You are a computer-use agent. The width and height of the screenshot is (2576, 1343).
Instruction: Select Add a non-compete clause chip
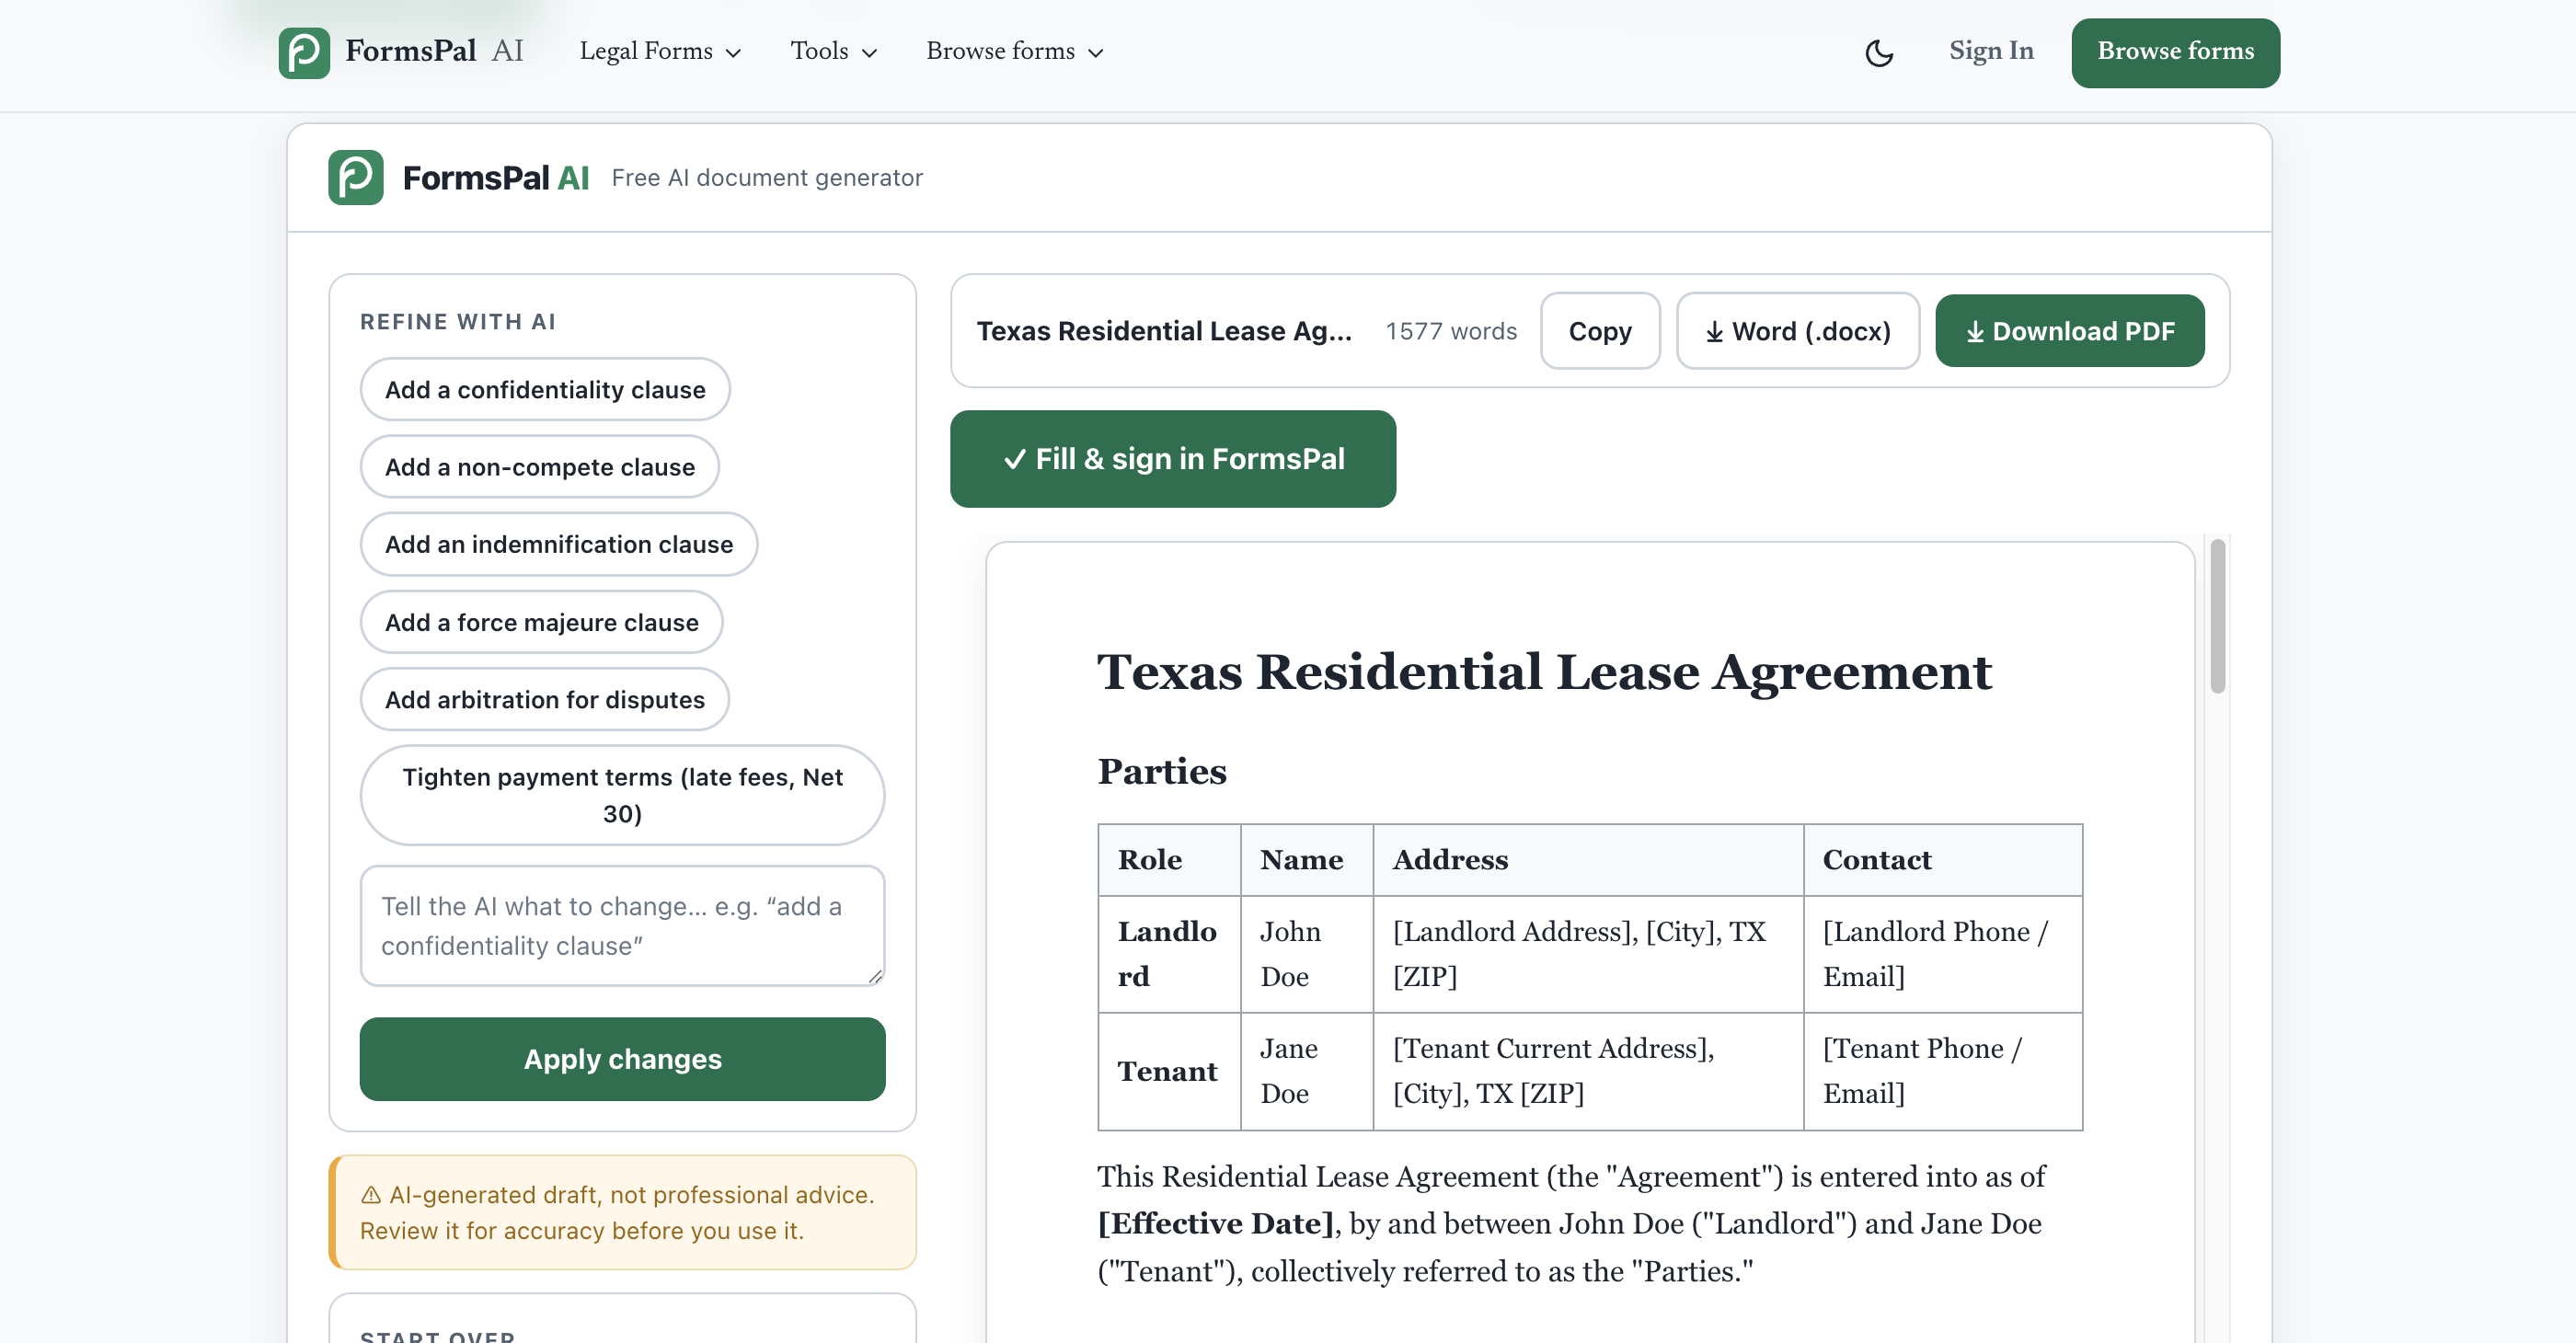point(539,467)
